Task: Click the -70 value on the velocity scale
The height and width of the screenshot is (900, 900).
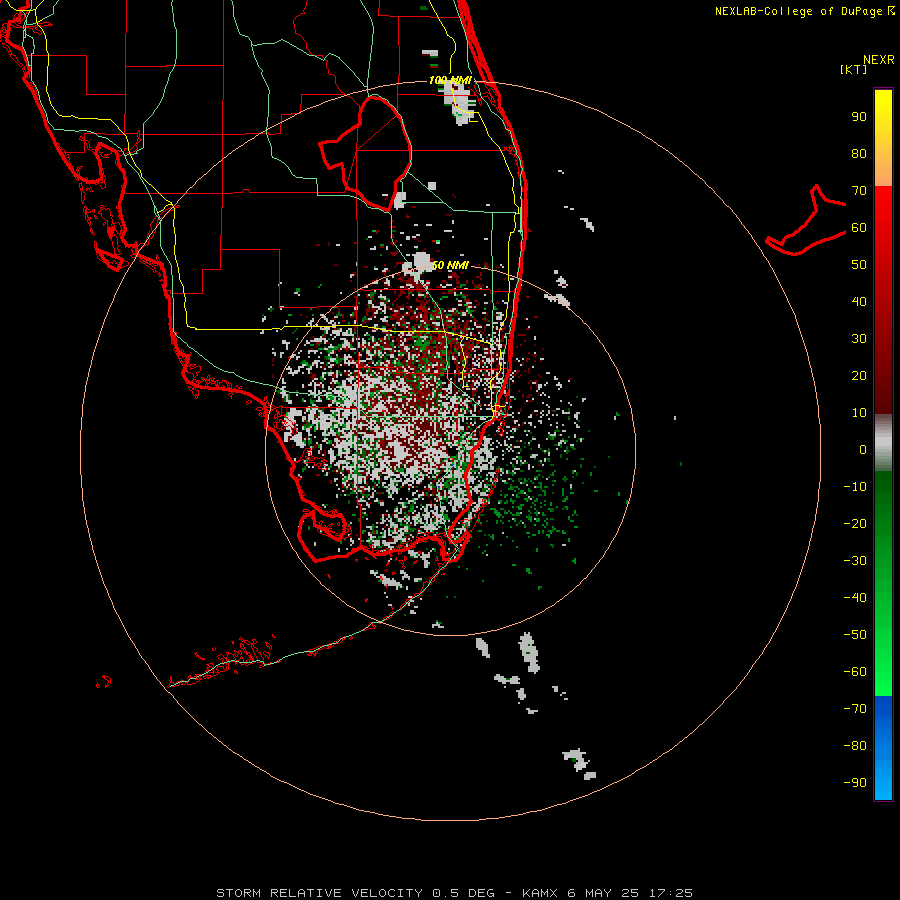Action: tap(855, 709)
